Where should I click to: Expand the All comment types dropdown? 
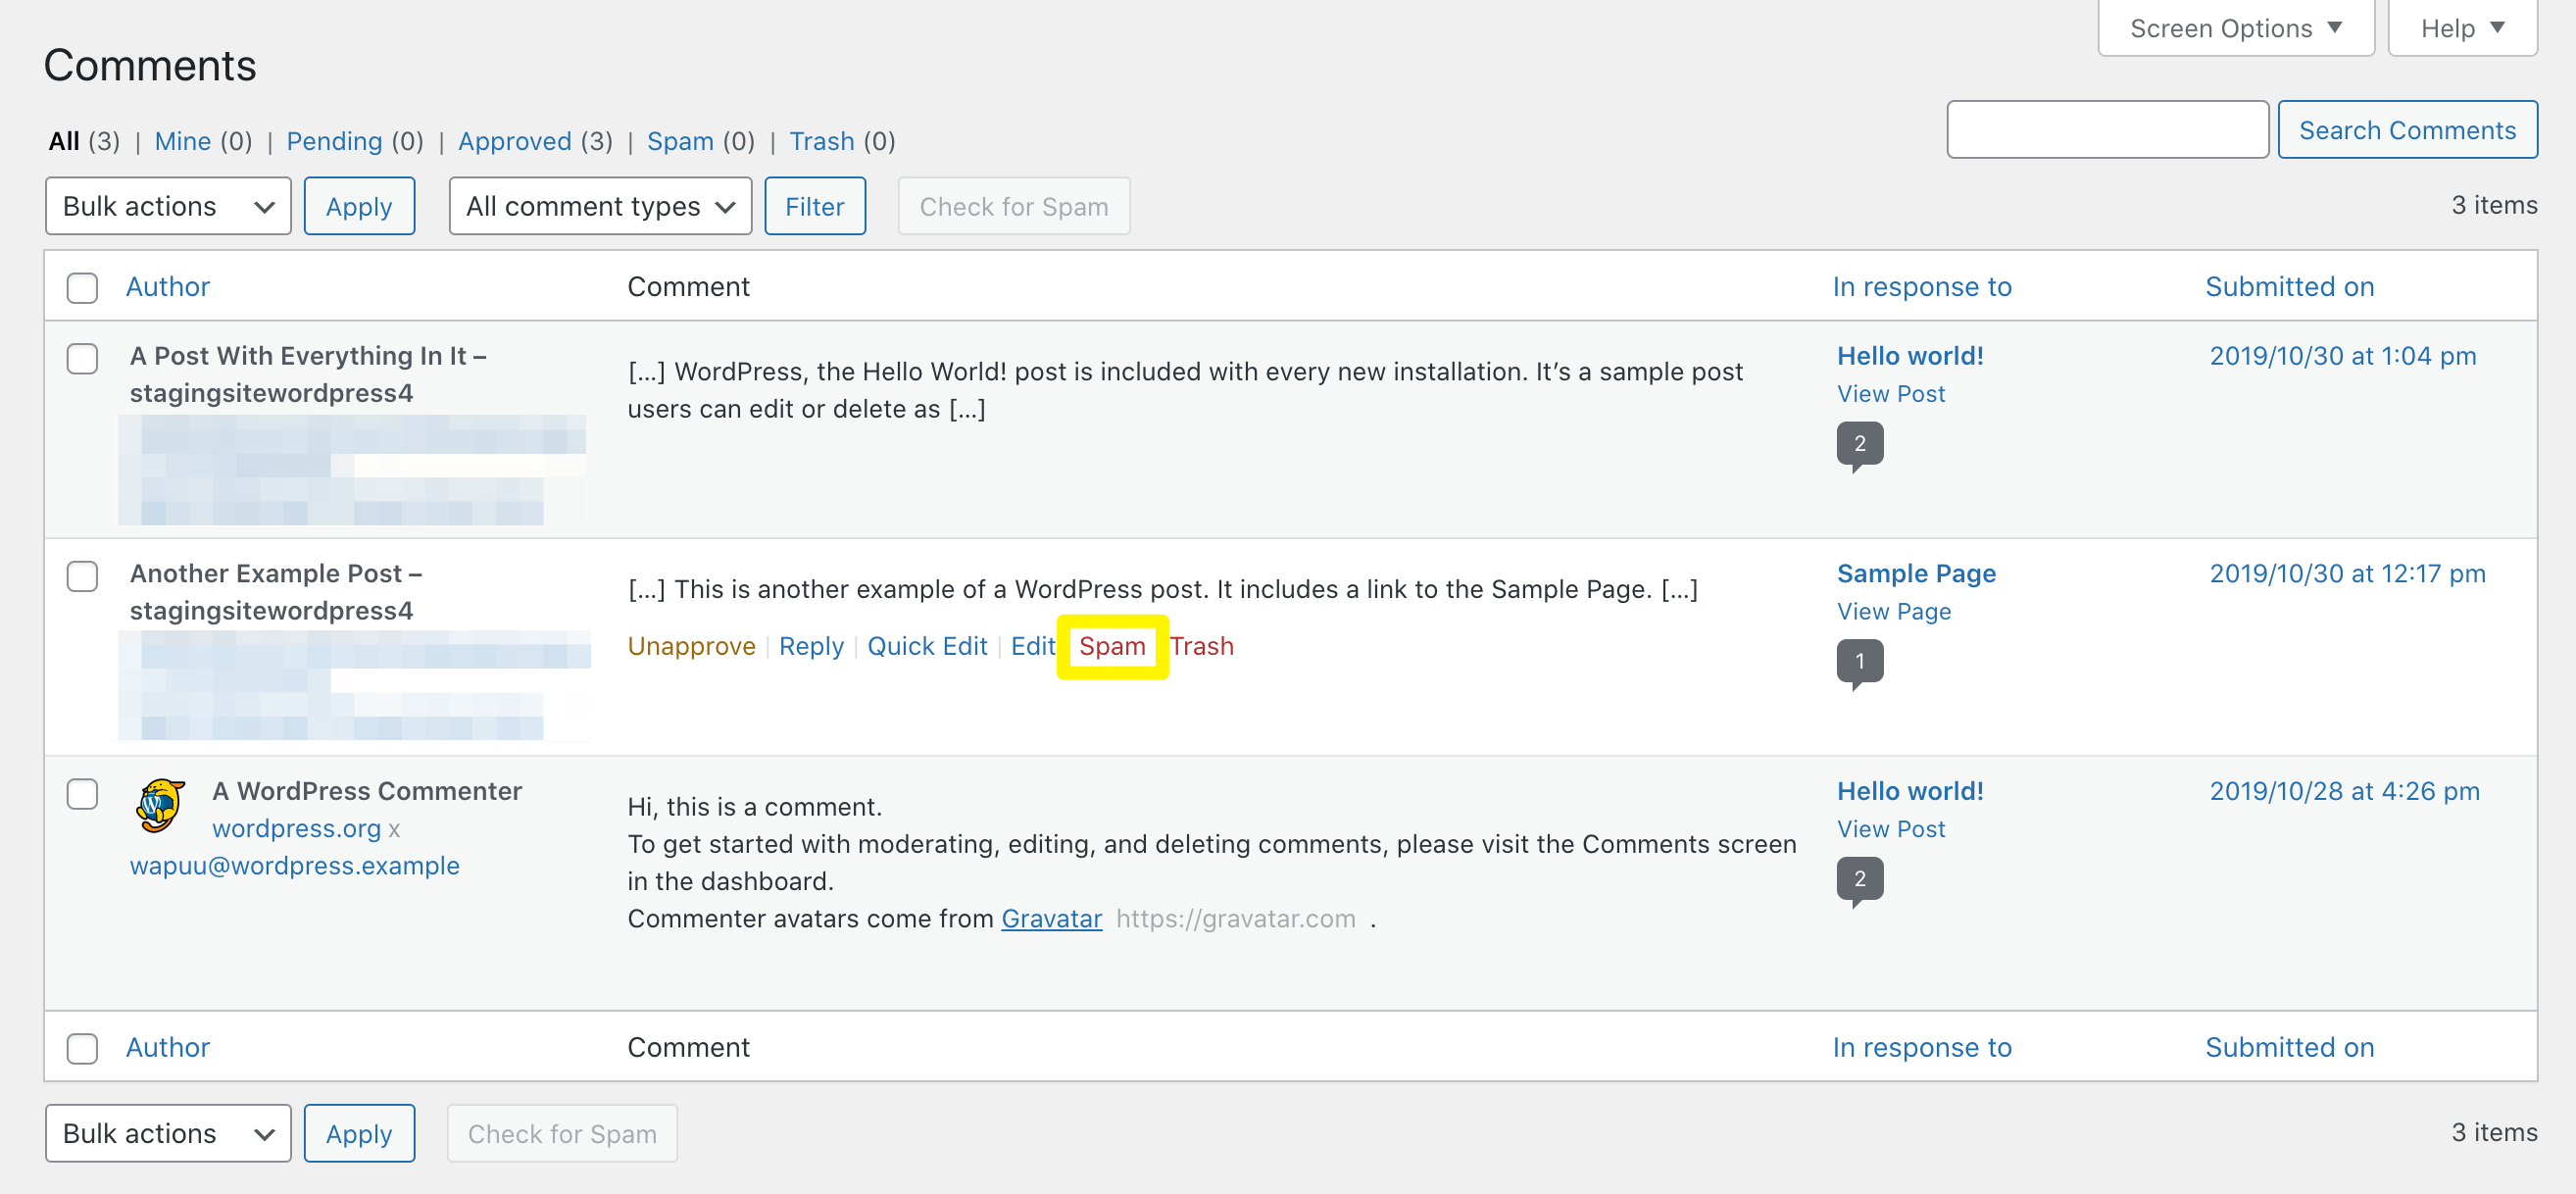pos(600,206)
